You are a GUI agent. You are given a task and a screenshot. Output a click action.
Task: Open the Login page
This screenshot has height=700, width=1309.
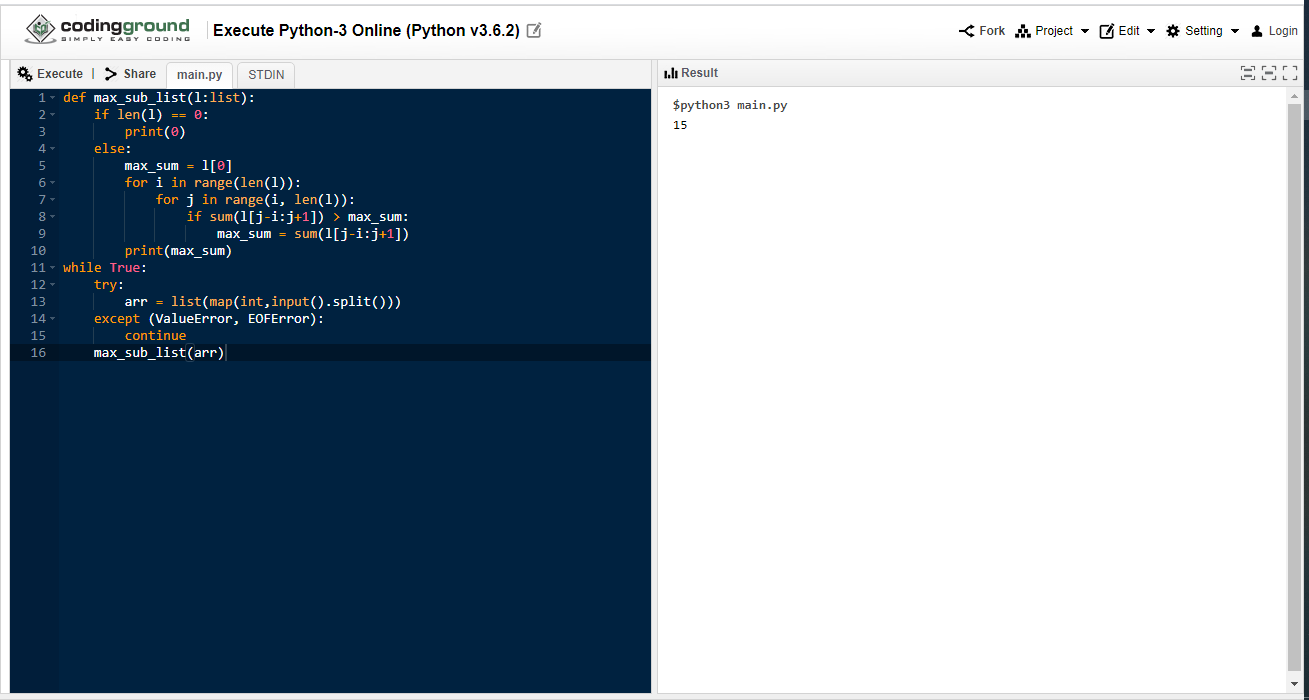[1274, 31]
